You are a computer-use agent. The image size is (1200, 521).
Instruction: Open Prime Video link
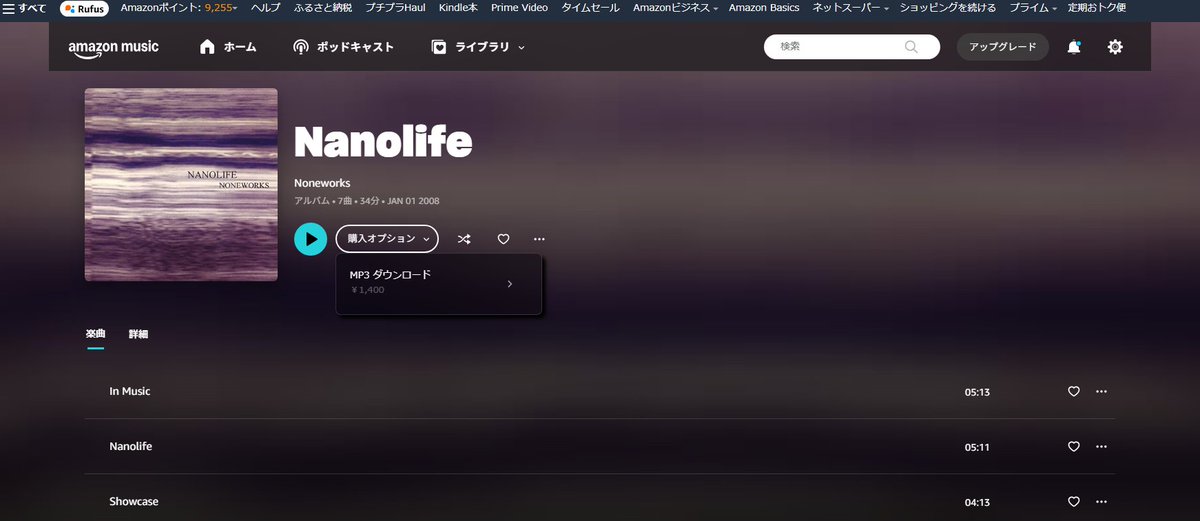[x=519, y=8]
